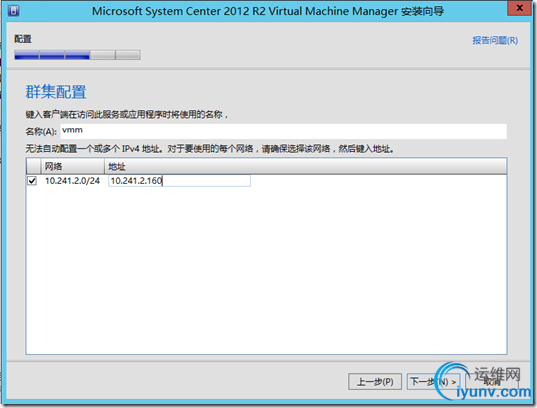Uncheck the 10.241.2.0/24 network checkbox
The image size is (537, 408).
[x=32, y=181]
